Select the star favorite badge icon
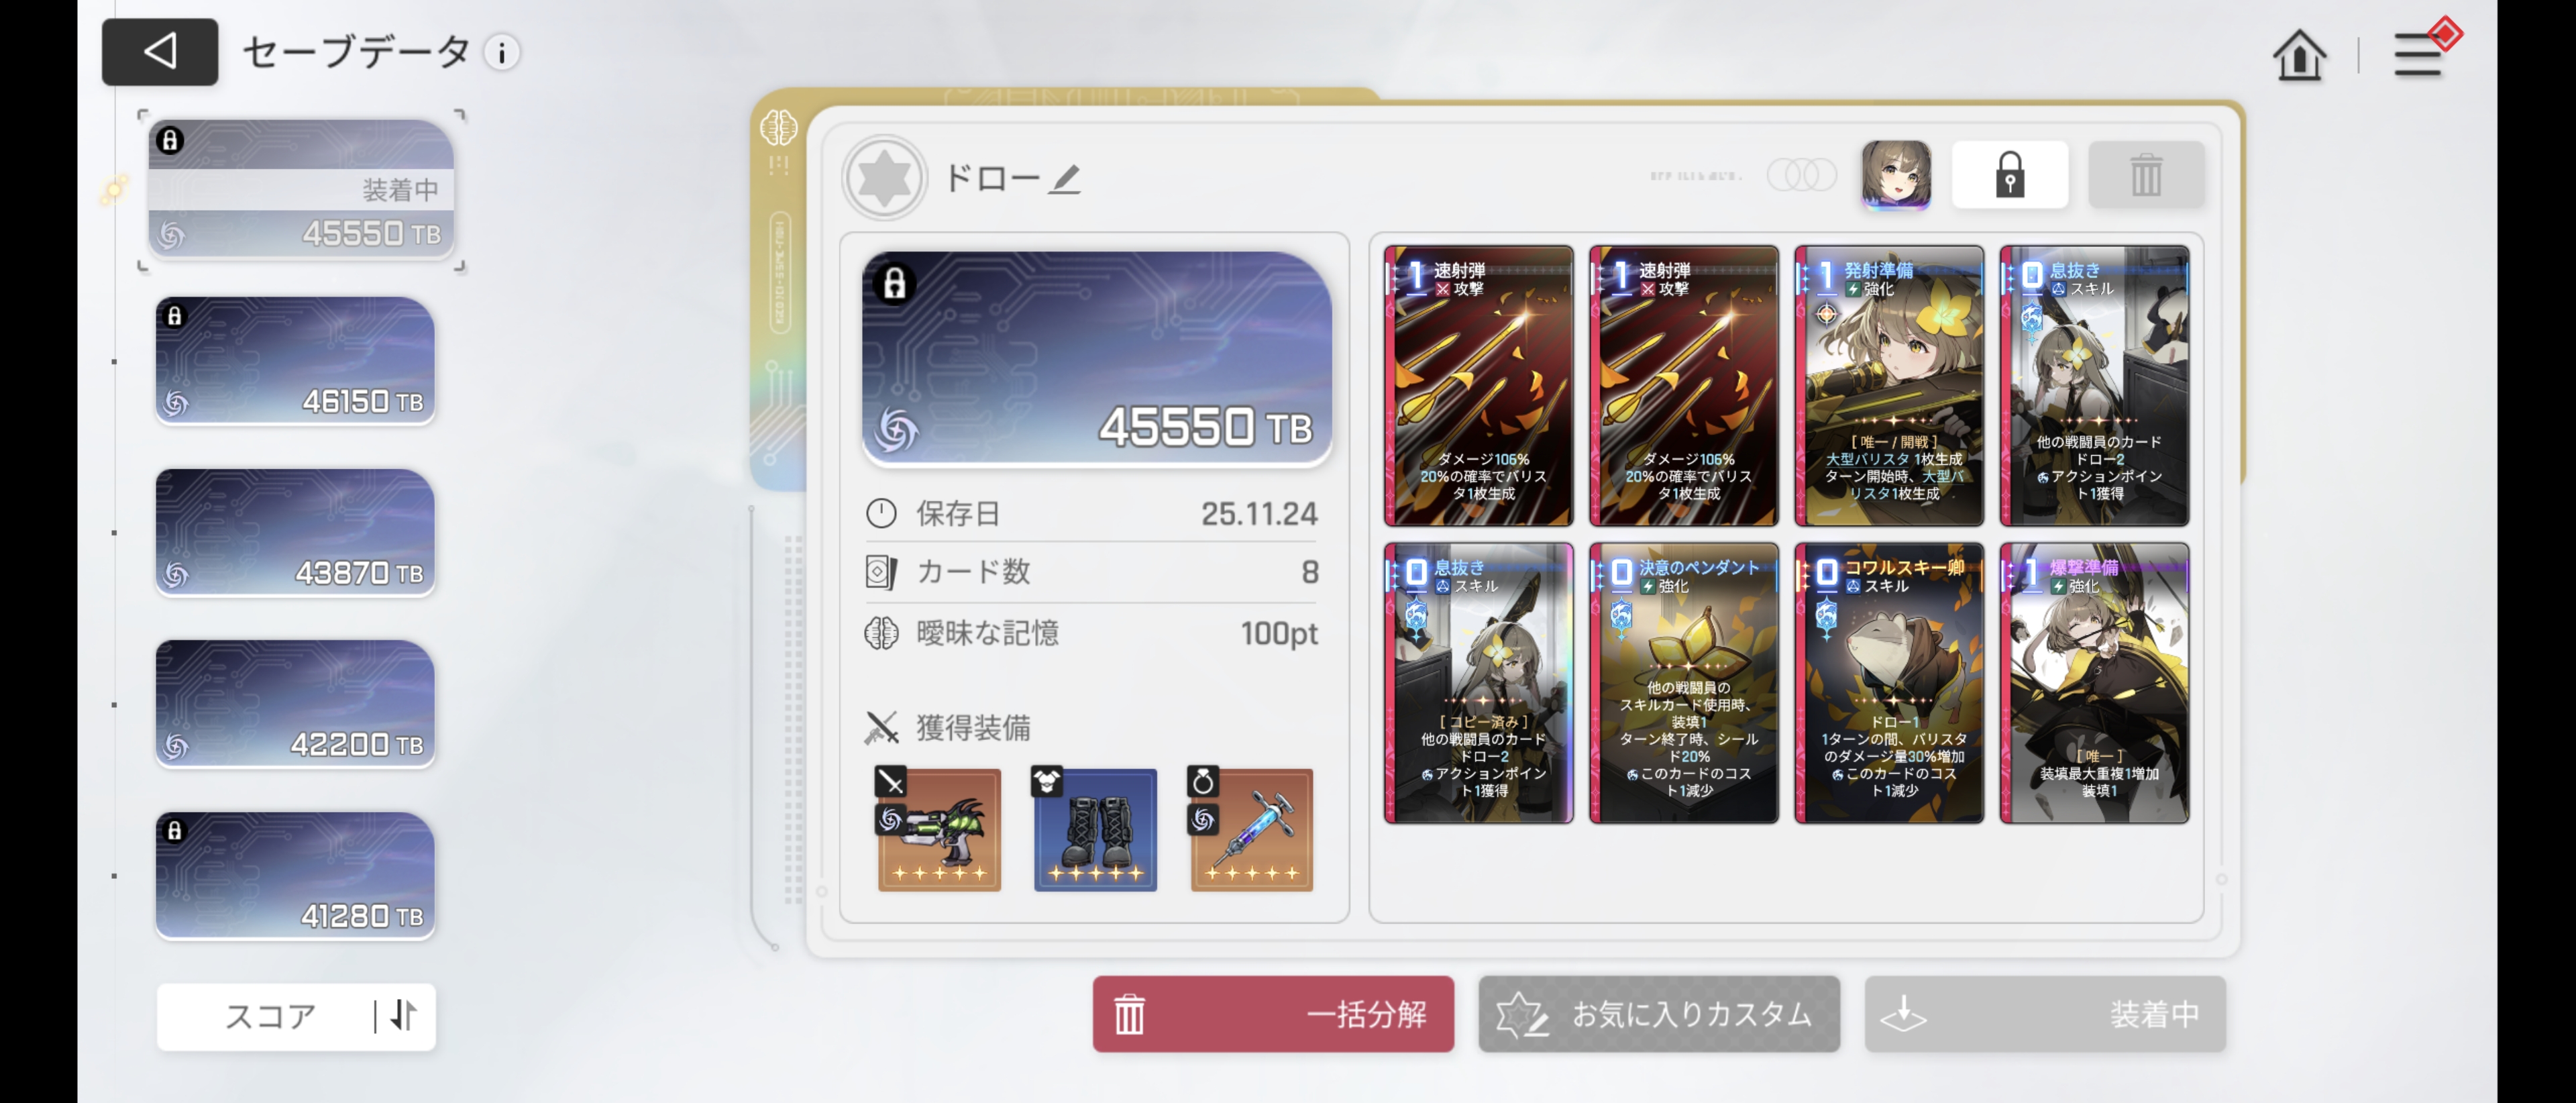This screenshot has height=1103, width=2576. (x=884, y=178)
